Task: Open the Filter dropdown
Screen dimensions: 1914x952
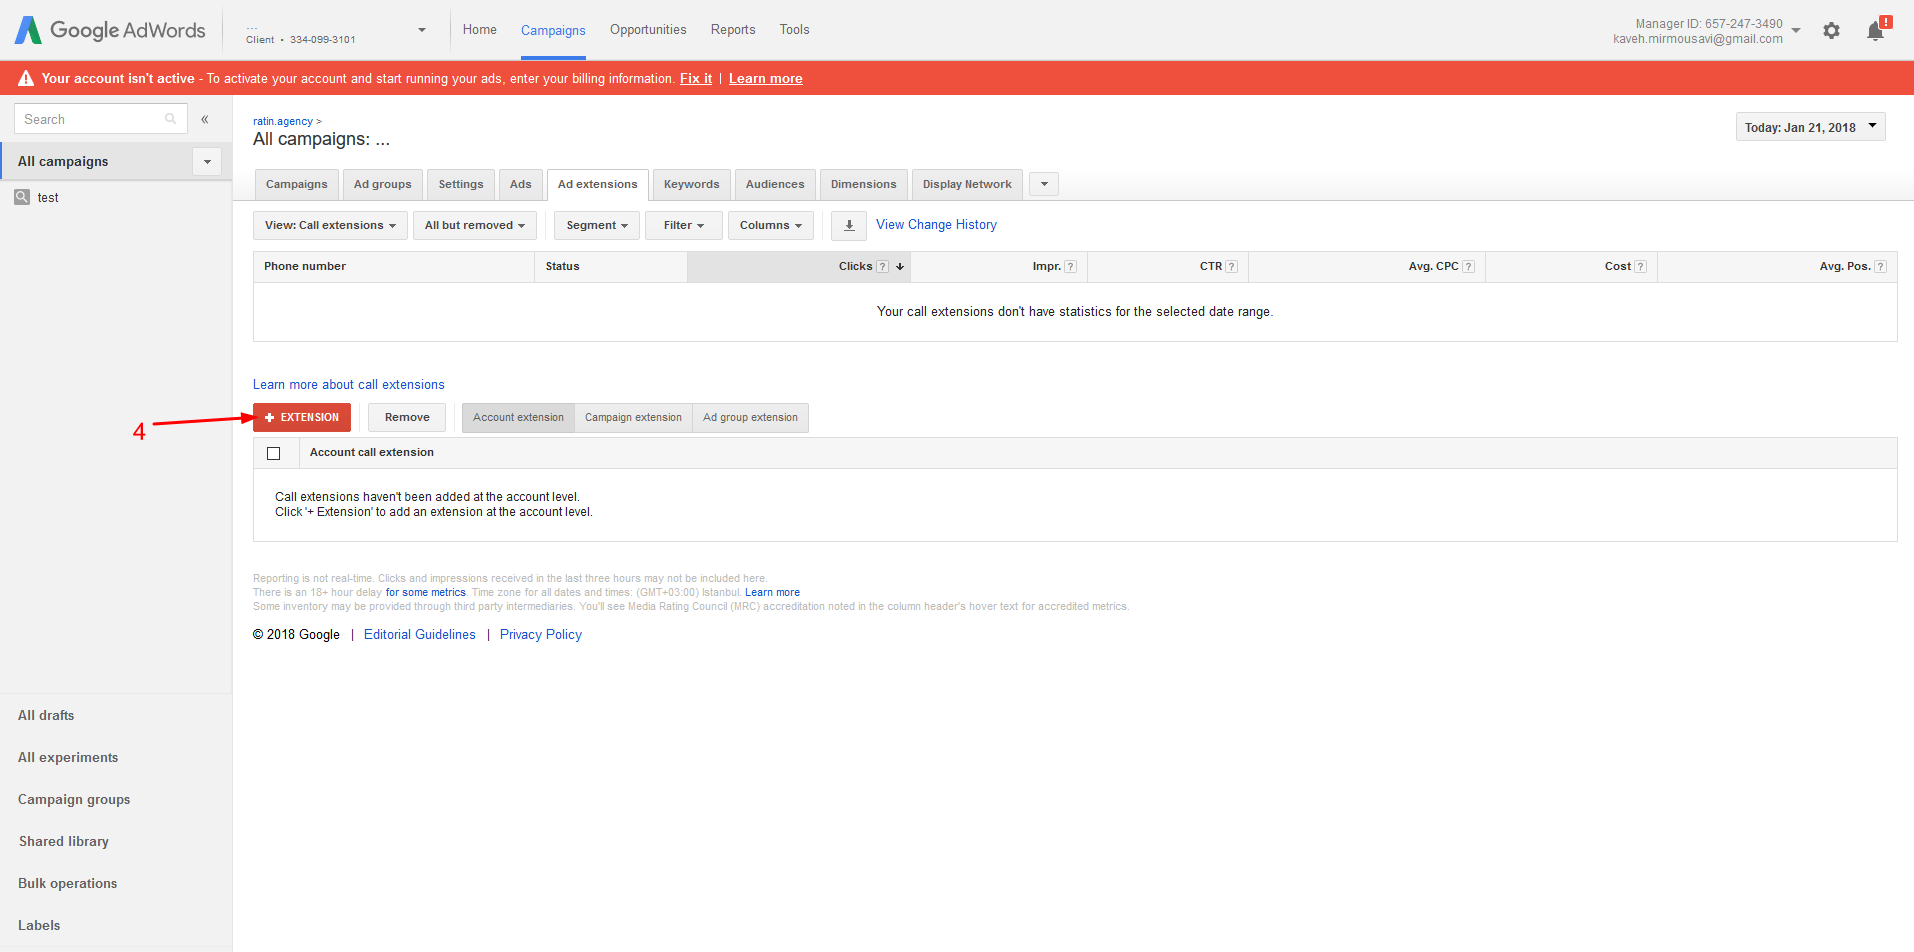Action: (684, 225)
